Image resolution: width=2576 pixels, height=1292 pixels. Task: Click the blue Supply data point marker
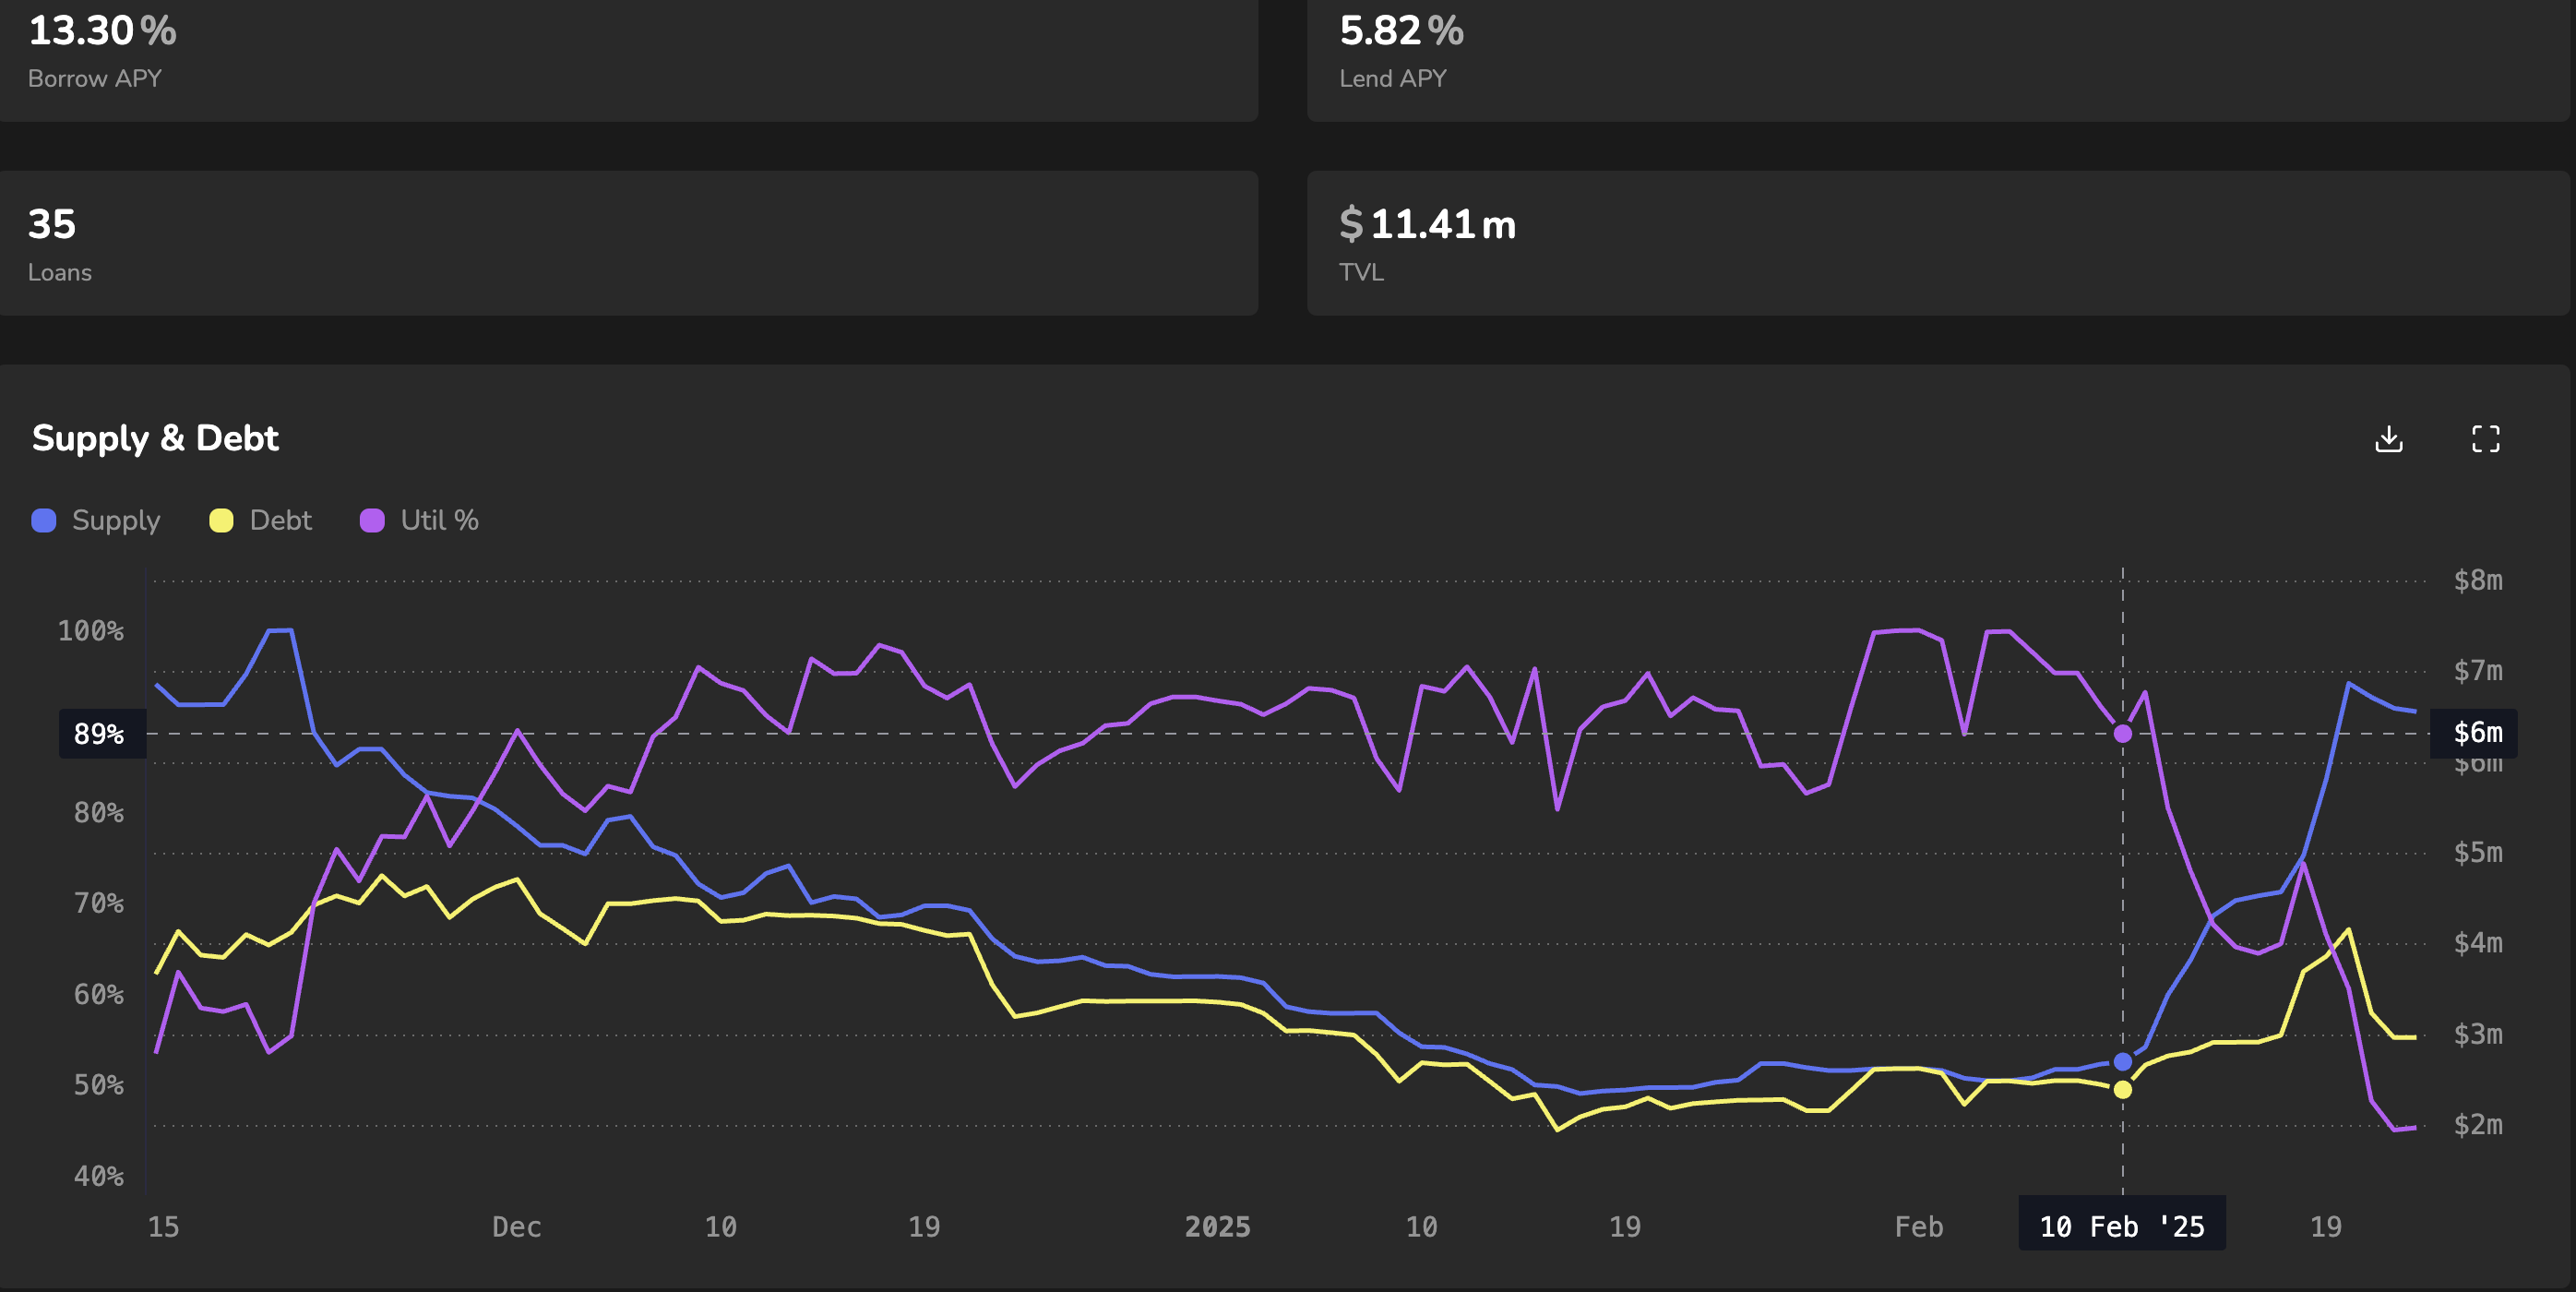coord(2122,1062)
